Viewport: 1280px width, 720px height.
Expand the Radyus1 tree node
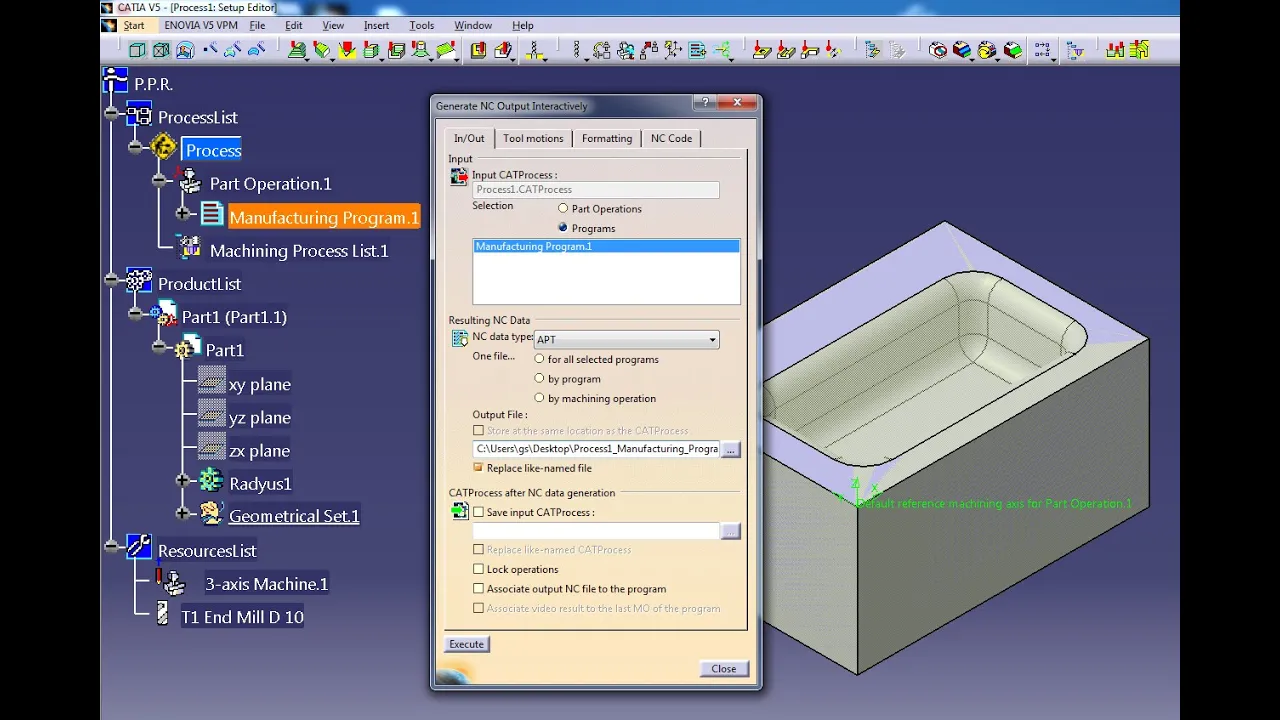tap(183, 481)
